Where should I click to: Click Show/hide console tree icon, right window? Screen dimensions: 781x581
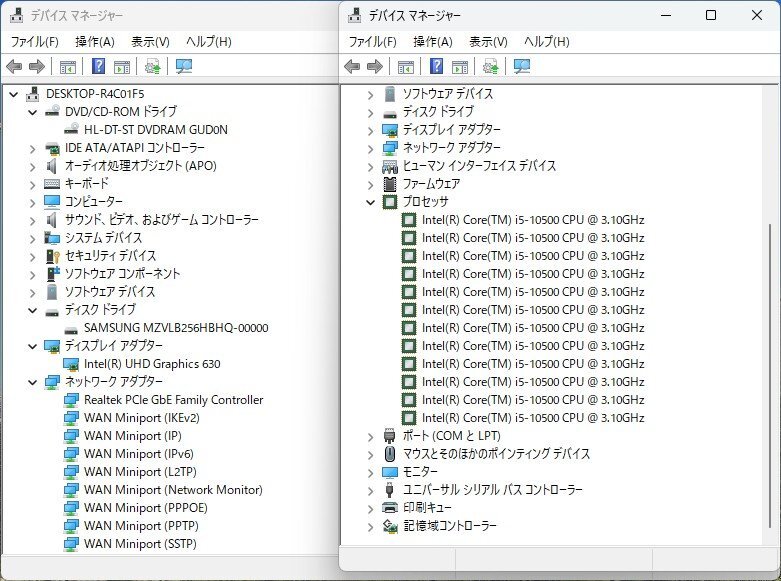point(405,66)
